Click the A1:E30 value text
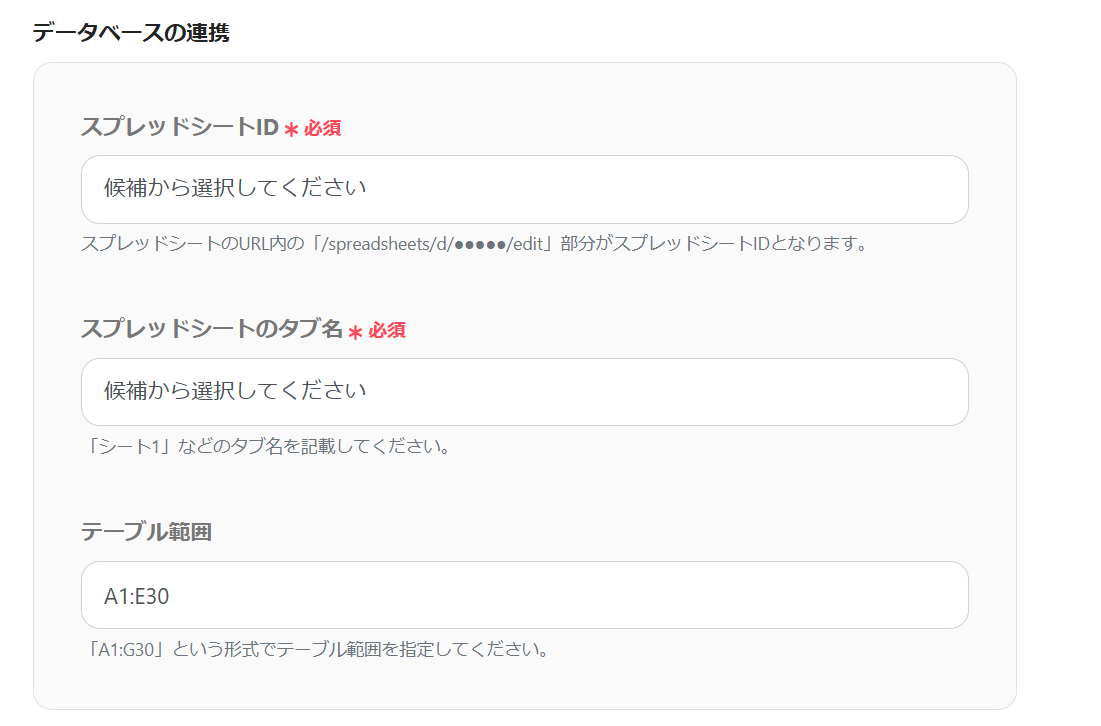Screen dimensions: 1101x726 137,596
